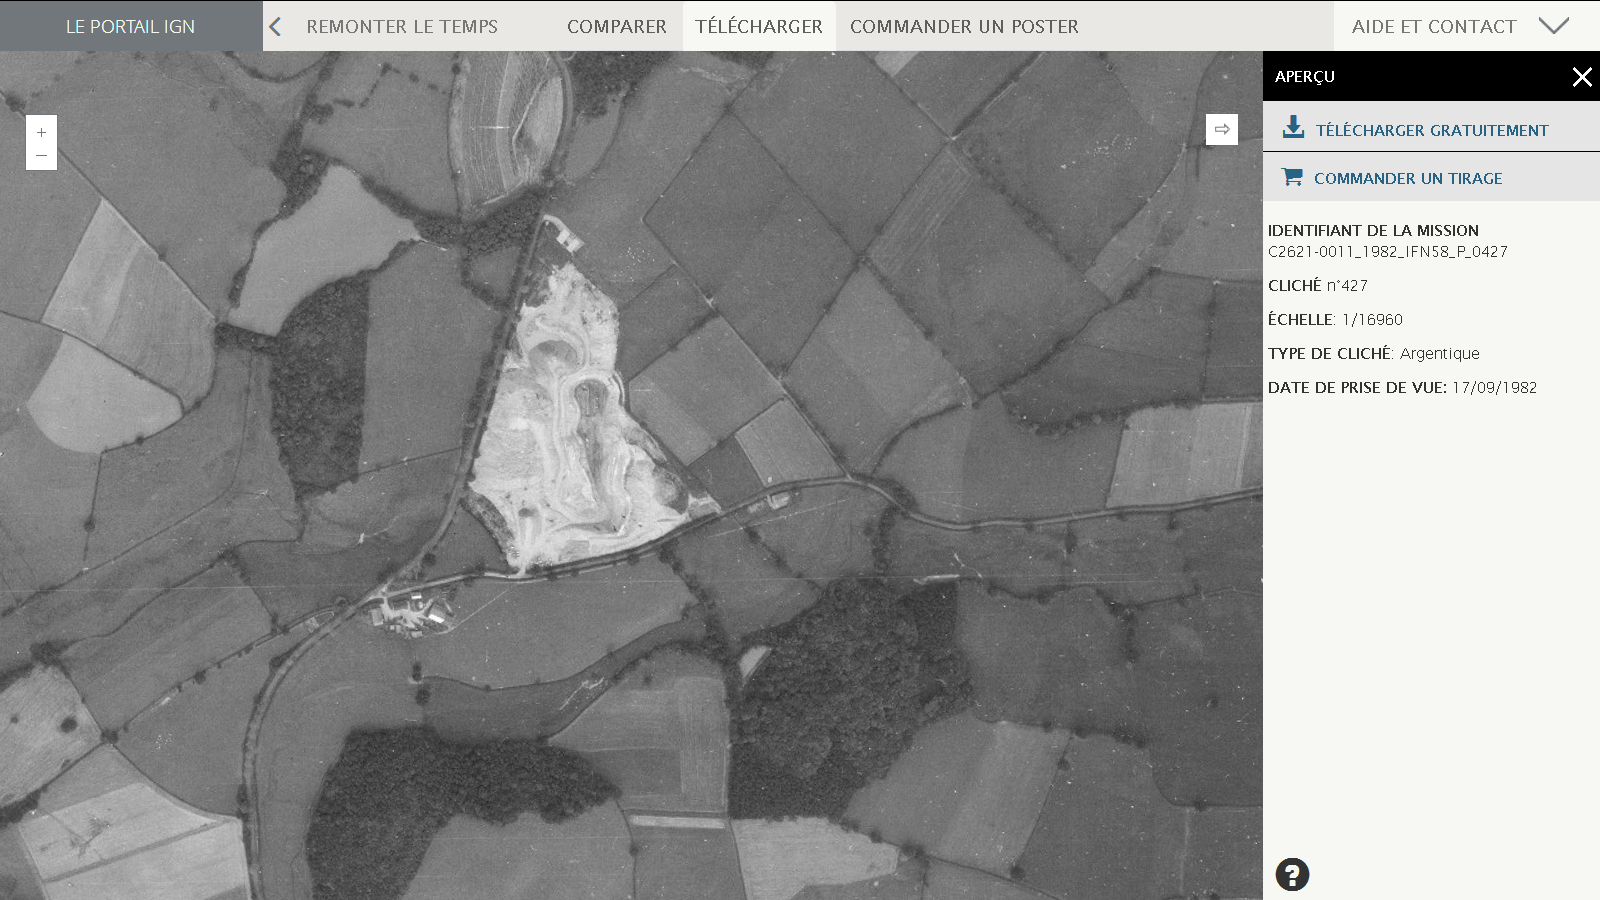
Task: Open LE PORTAIL IGN link
Action: (x=130, y=27)
